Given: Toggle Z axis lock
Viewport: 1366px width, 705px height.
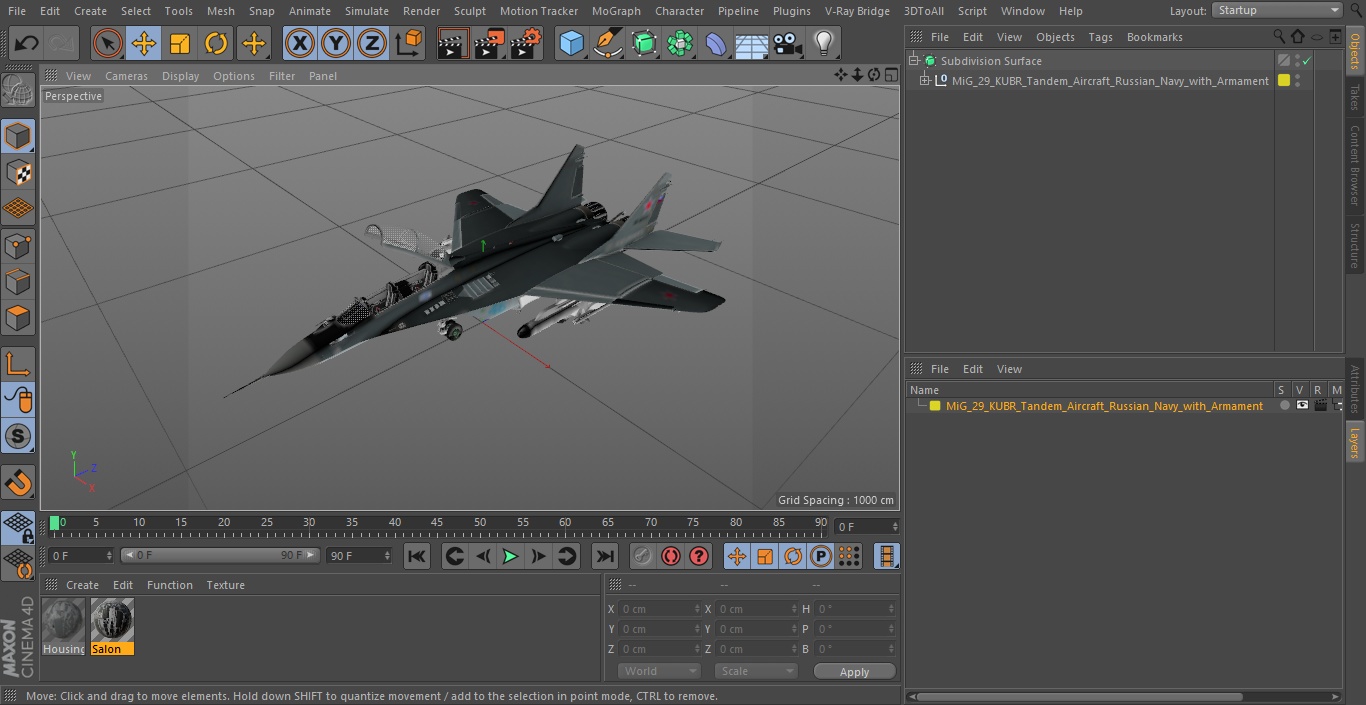Looking at the screenshot, I should point(372,44).
